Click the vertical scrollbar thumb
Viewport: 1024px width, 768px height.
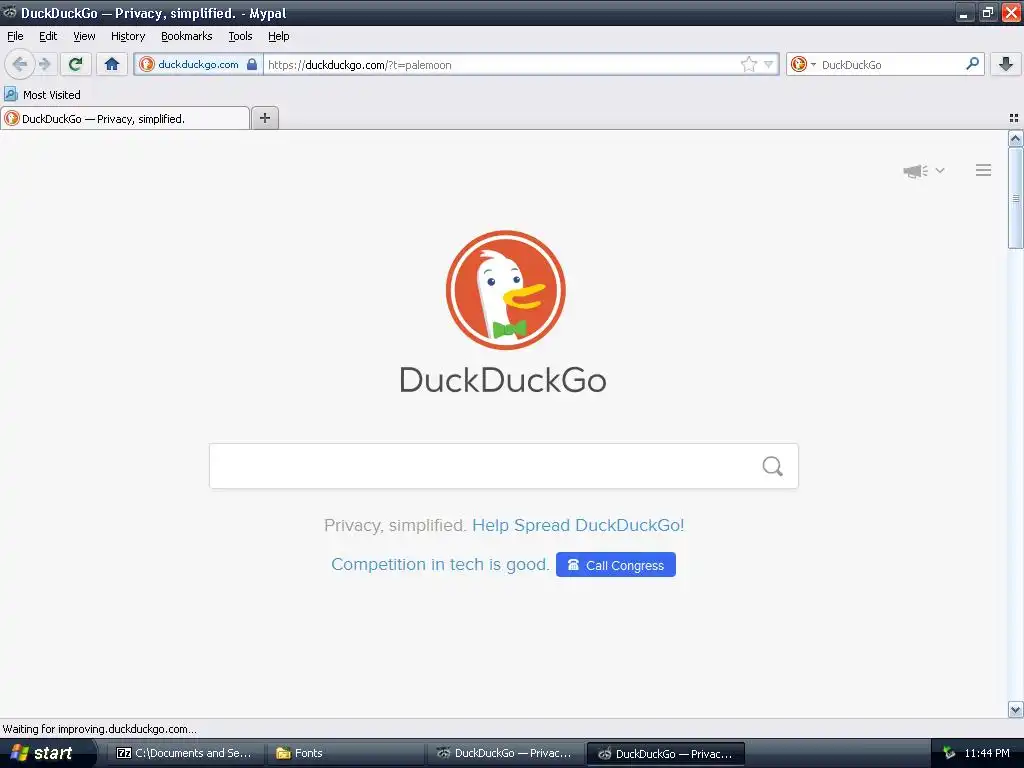point(1016,198)
